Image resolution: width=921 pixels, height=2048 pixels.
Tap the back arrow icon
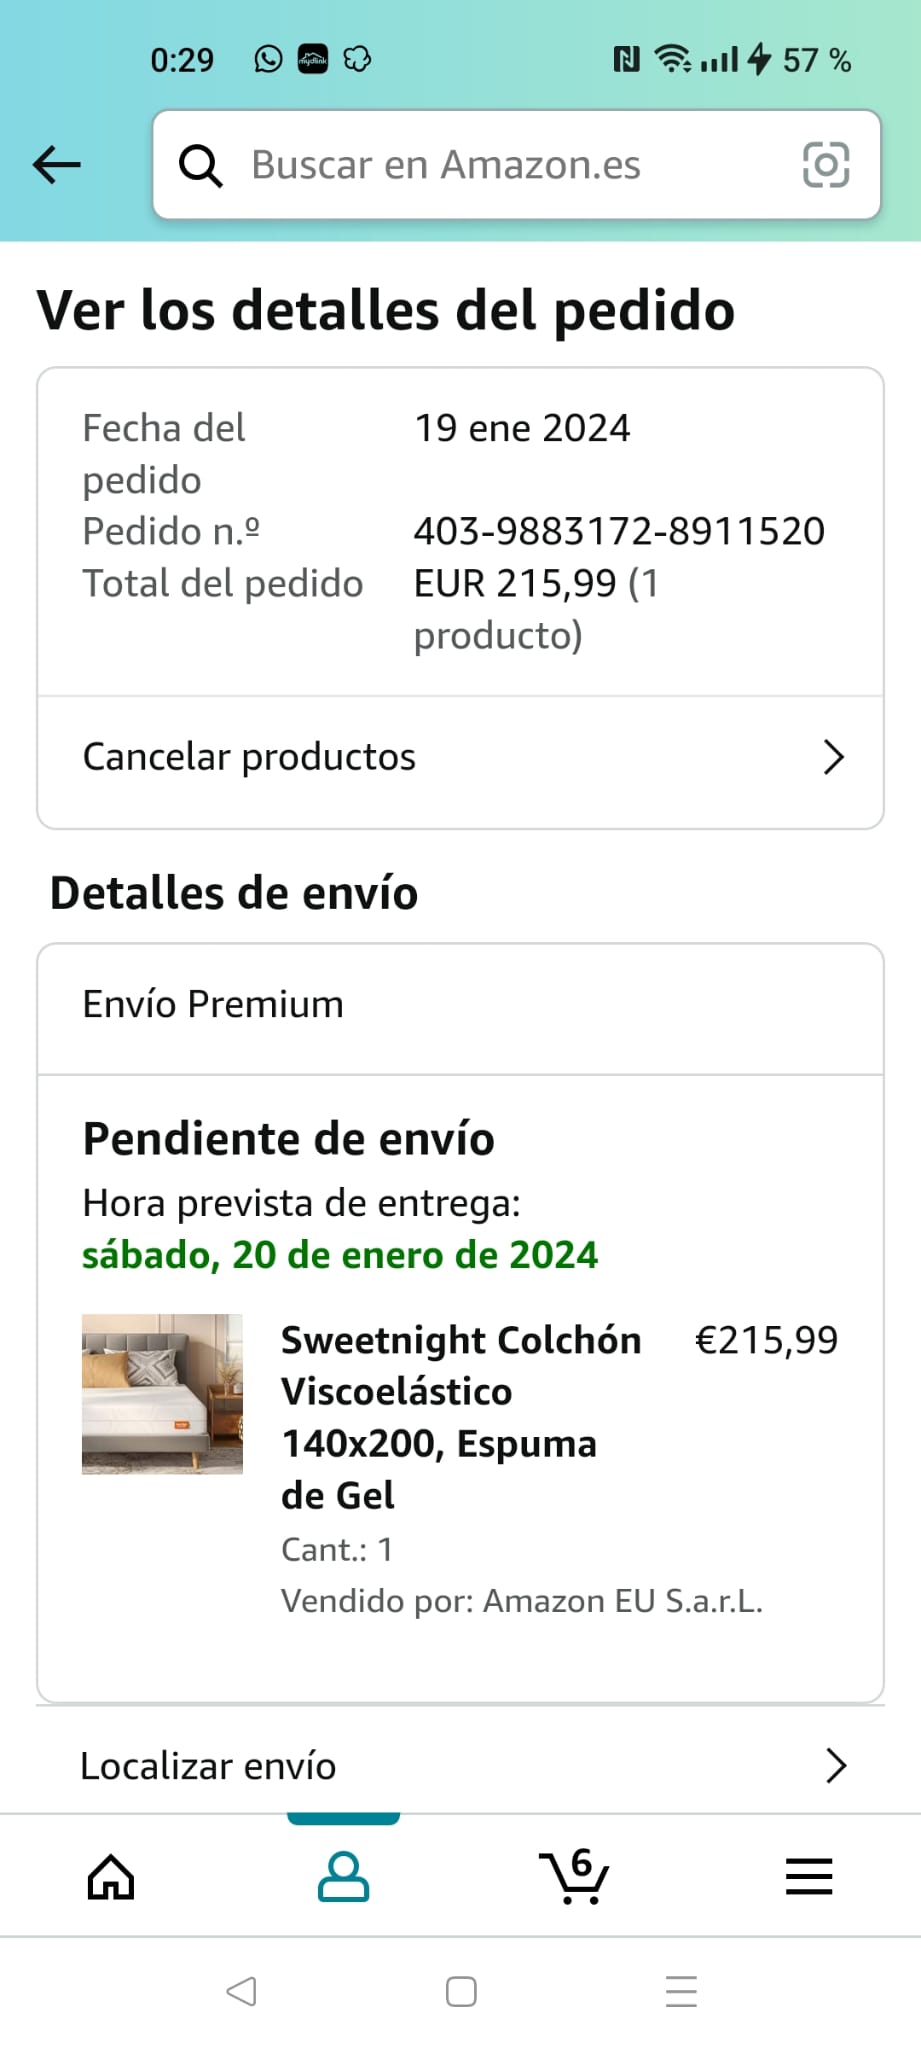pos(57,165)
